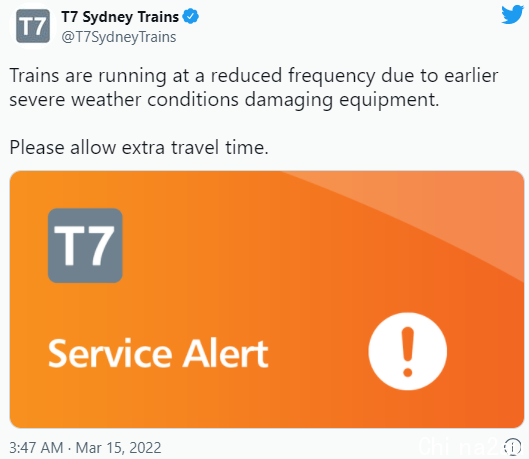
Task: Open the @T7SydneyTrains handle link
Action: tap(119, 37)
